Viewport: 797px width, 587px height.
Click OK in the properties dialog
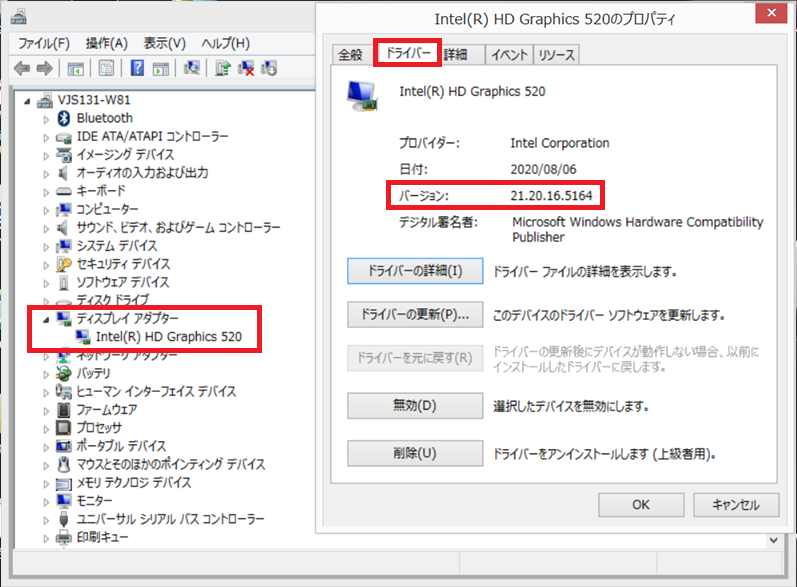coord(641,505)
